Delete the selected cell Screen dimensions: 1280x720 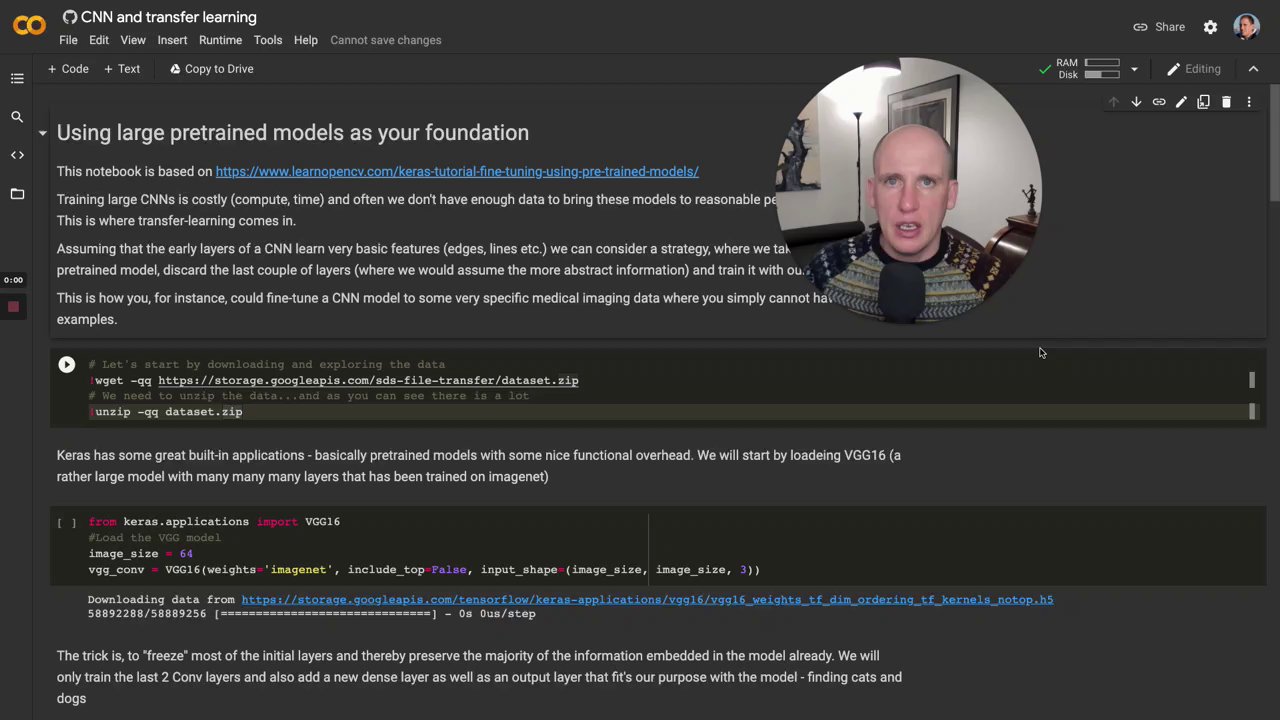pos(1226,102)
